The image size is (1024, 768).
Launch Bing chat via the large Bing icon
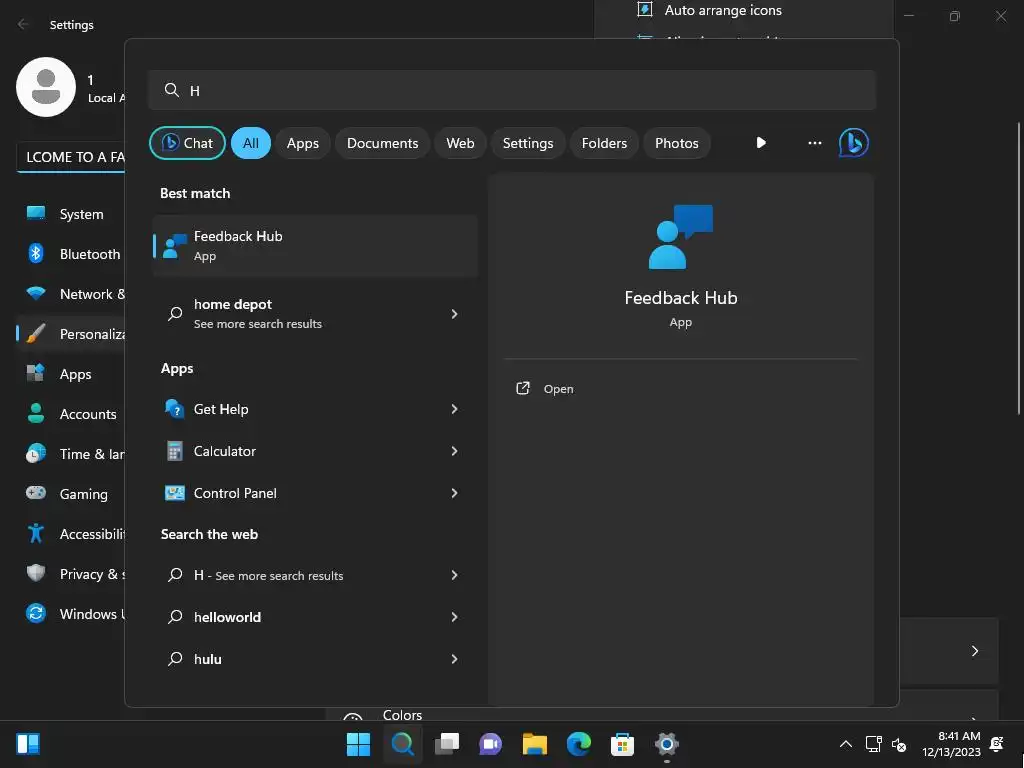click(x=854, y=142)
